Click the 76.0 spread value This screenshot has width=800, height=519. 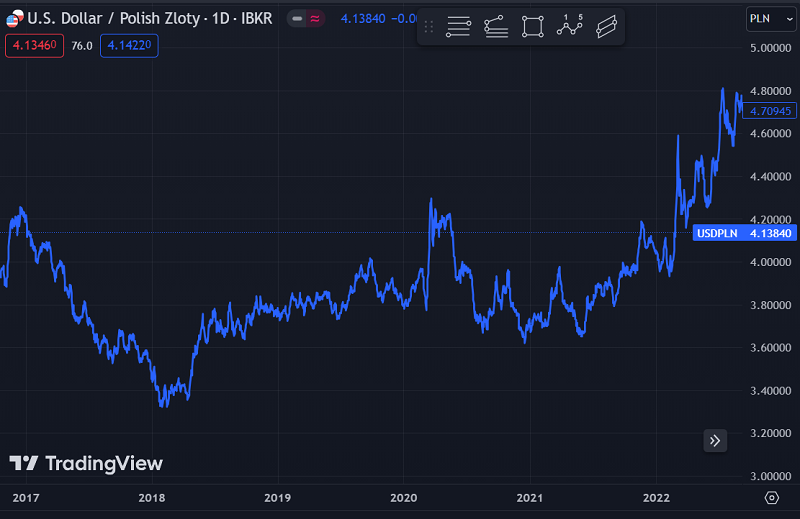click(x=82, y=45)
